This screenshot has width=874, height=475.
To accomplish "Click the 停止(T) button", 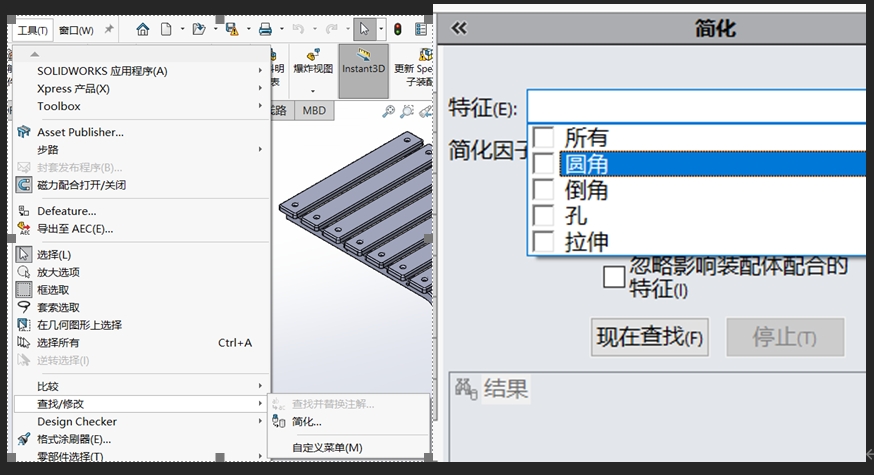I will point(785,337).
